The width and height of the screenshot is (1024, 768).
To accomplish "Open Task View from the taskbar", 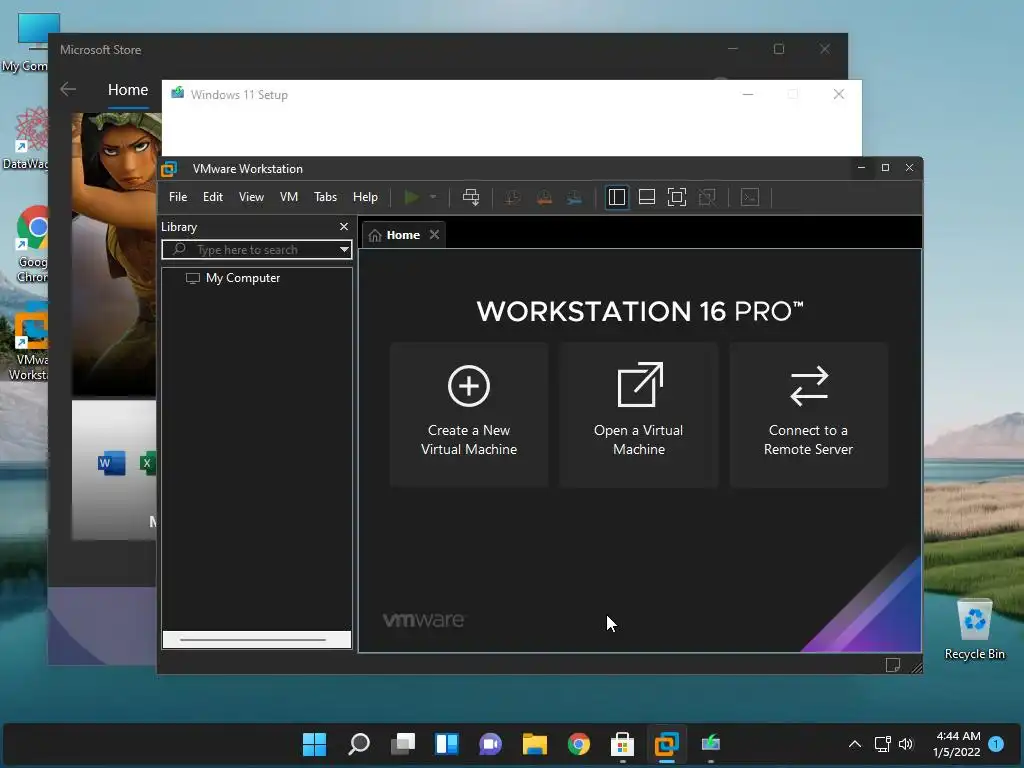I will point(403,744).
